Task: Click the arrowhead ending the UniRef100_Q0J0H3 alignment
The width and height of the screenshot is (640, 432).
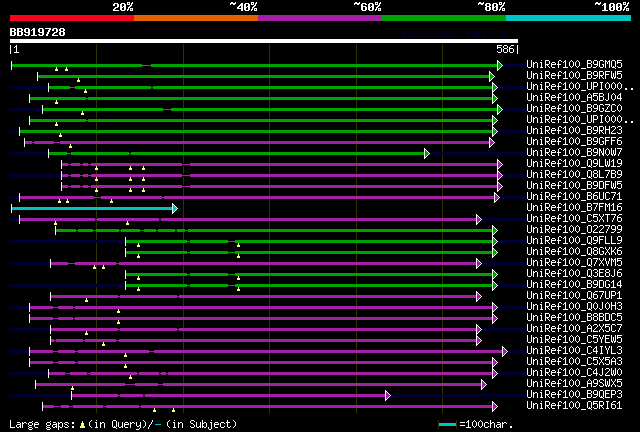Action: click(x=495, y=307)
